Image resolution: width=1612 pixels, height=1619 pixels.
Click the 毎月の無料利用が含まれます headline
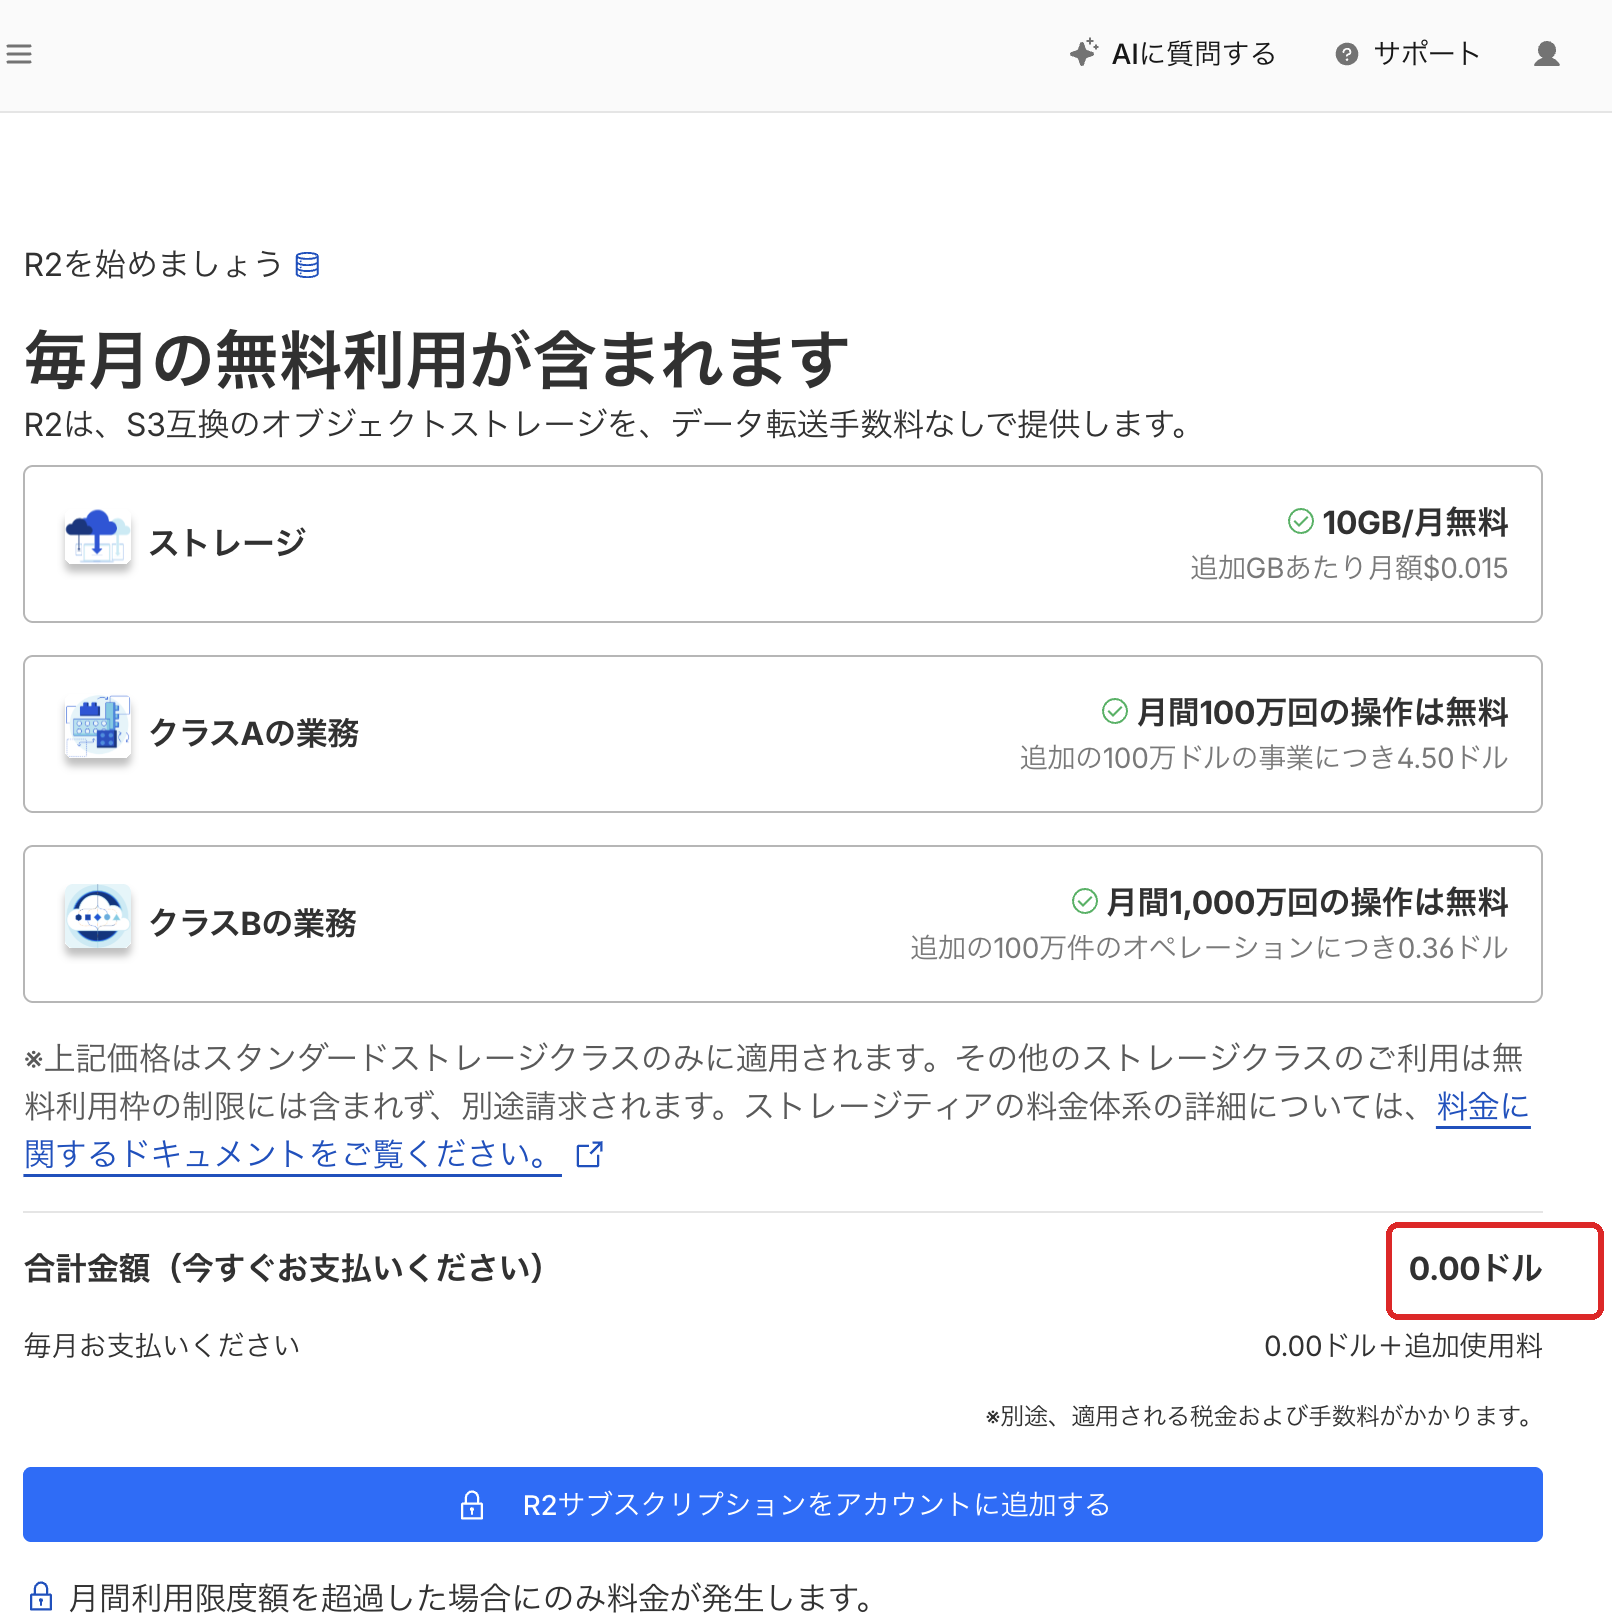[437, 360]
